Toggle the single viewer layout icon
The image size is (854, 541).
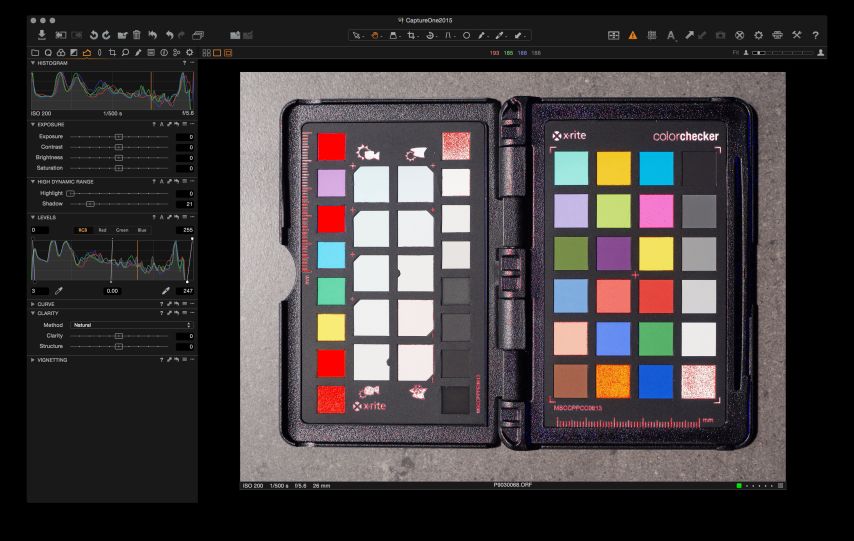pyautogui.click(x=216, y=52)
